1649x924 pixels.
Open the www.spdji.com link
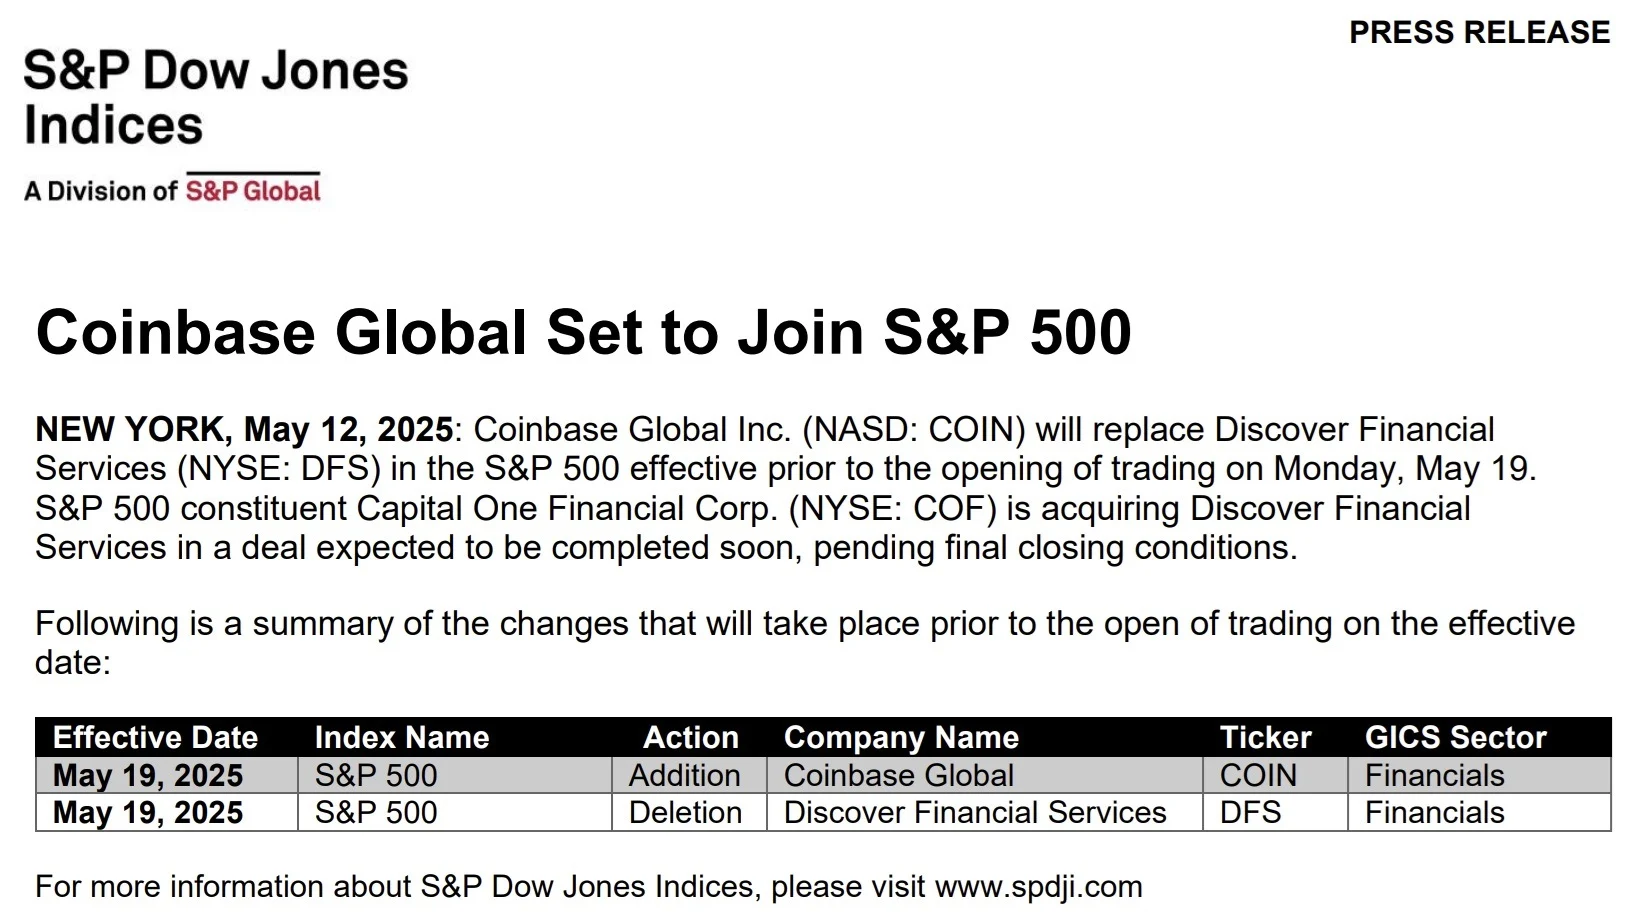point(1038,887)
